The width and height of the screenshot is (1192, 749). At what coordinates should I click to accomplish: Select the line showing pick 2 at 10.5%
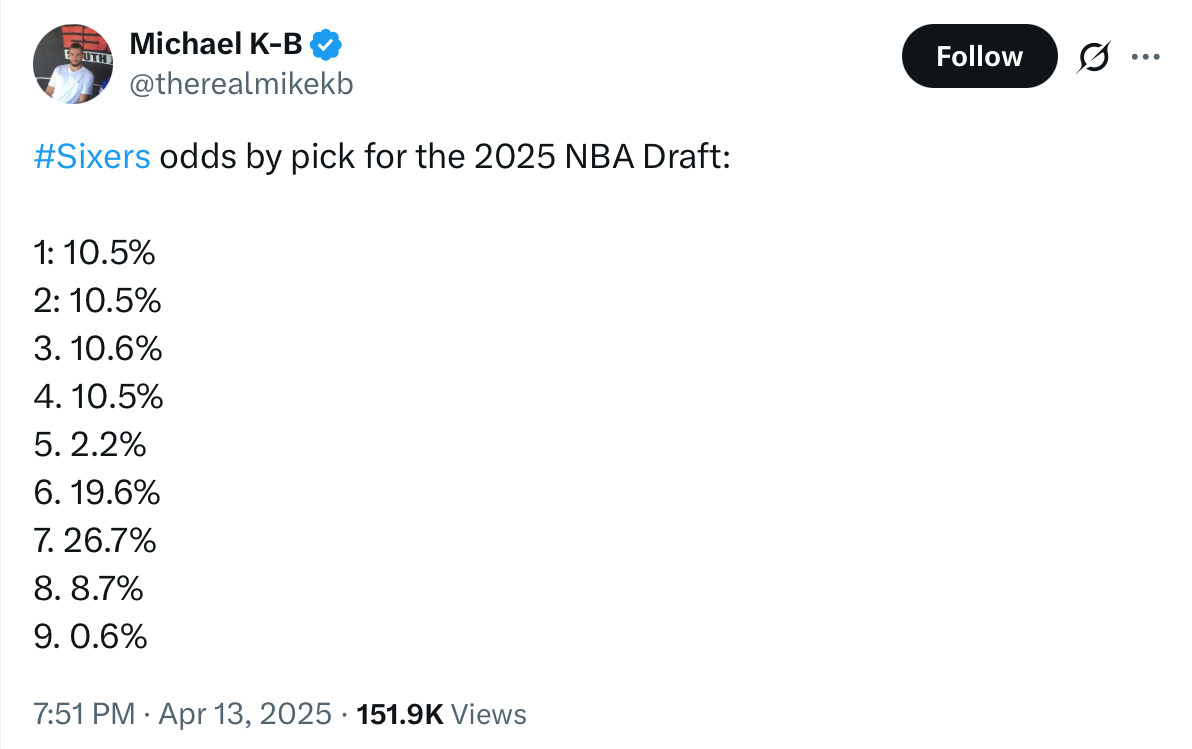click(97, 300)
